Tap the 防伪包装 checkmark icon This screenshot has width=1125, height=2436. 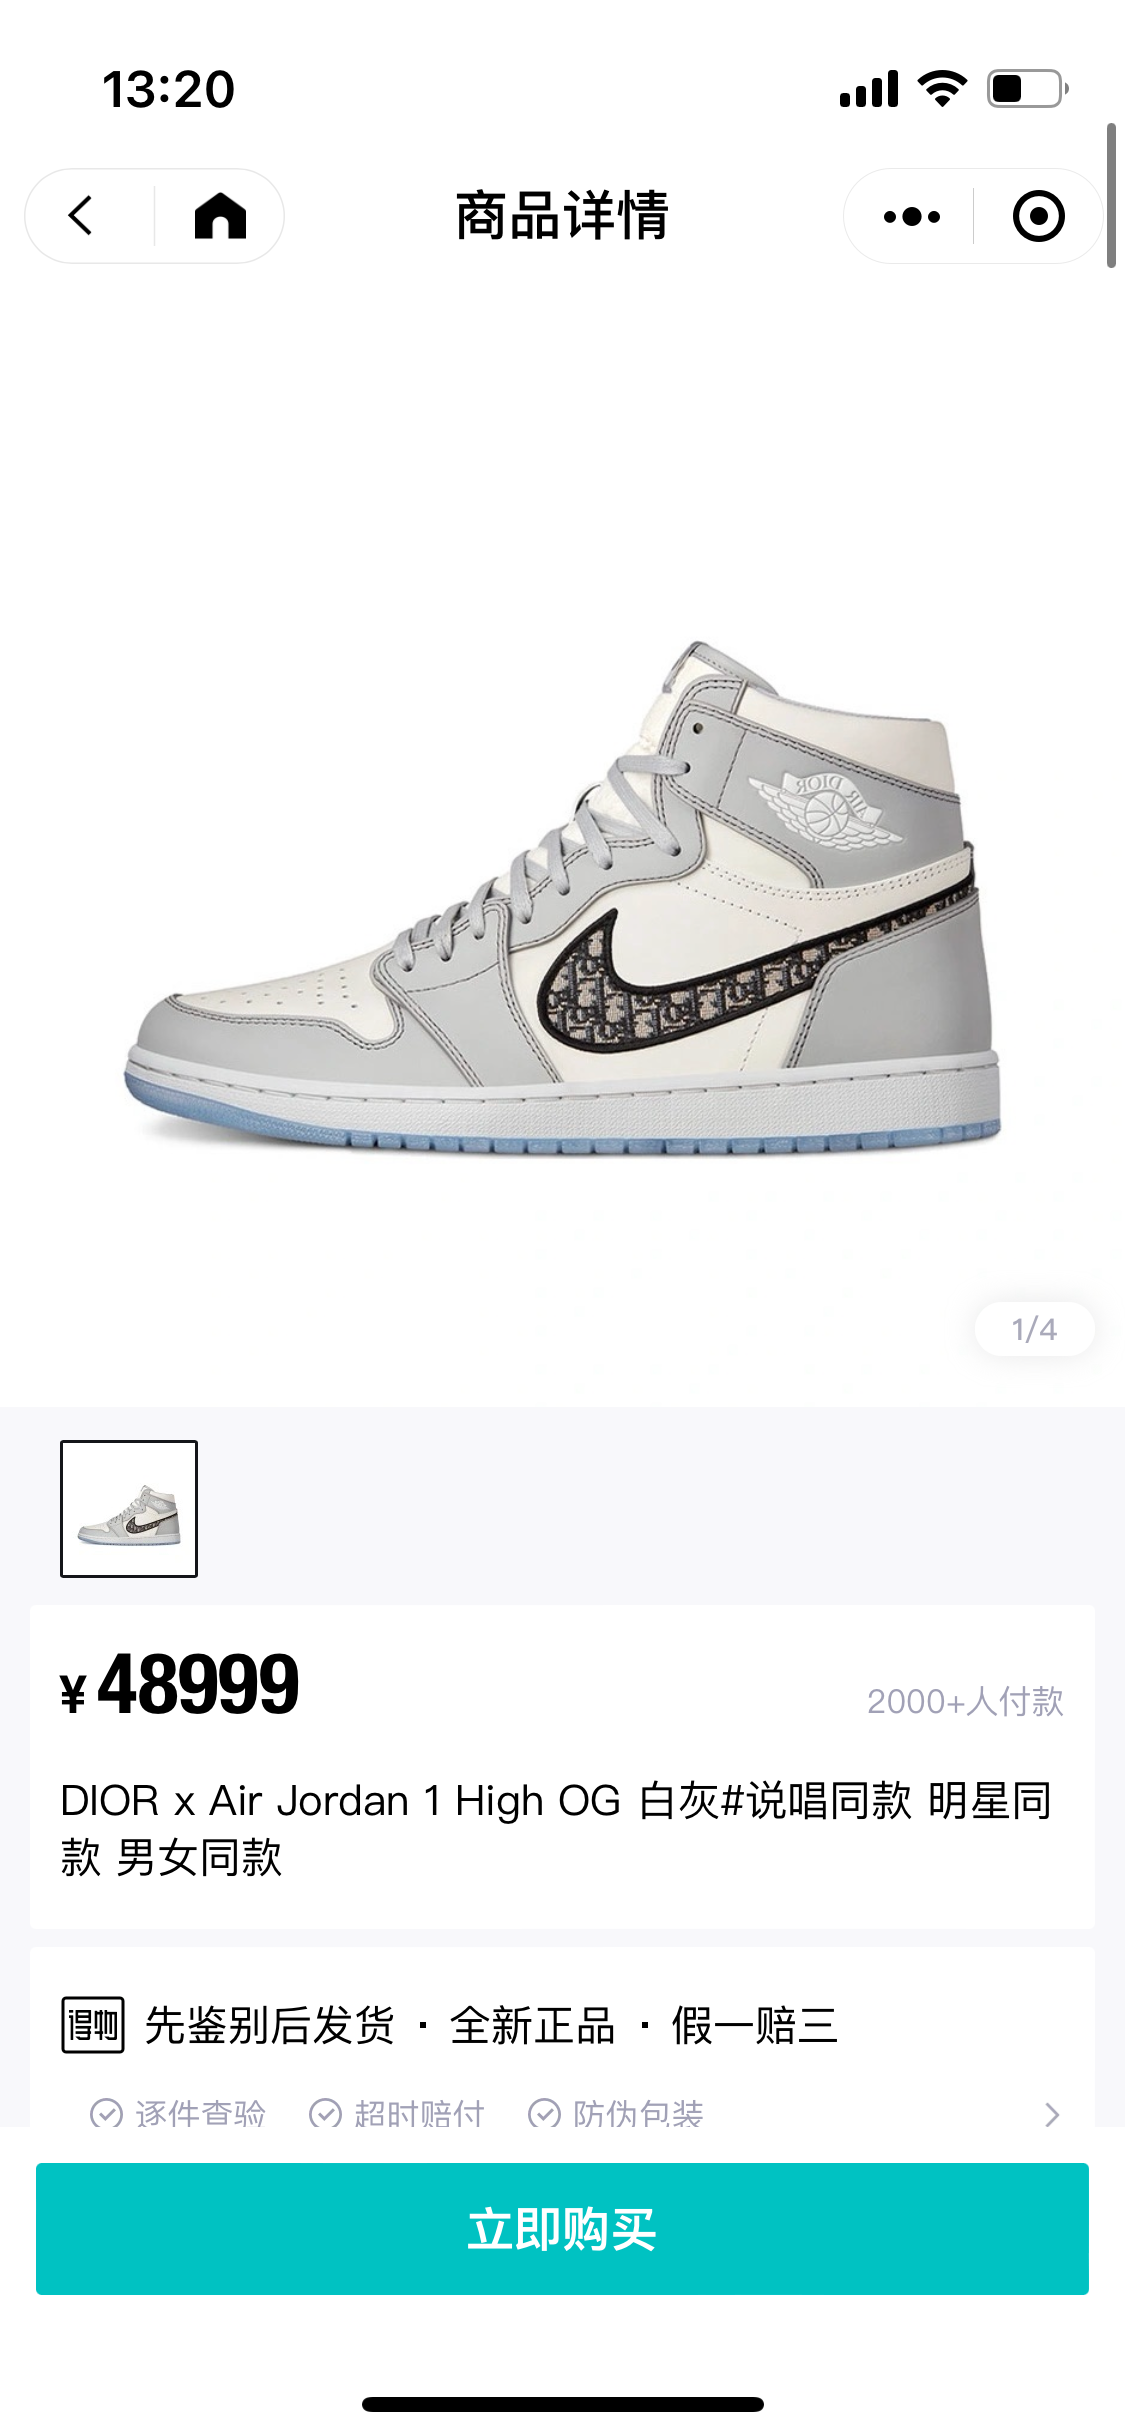544,2113
